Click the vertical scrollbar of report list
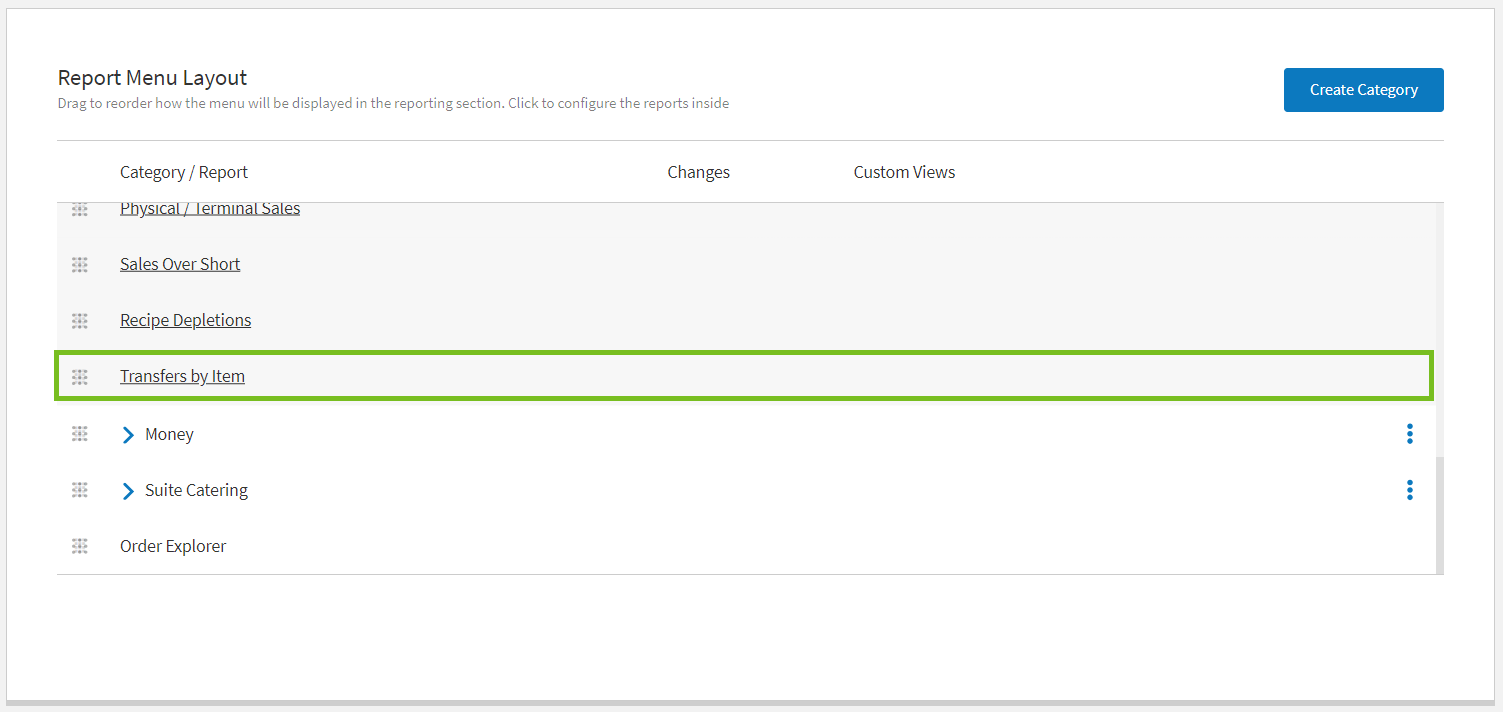The width and height of the screenshot is (1503, 712). click(1439, 514)
